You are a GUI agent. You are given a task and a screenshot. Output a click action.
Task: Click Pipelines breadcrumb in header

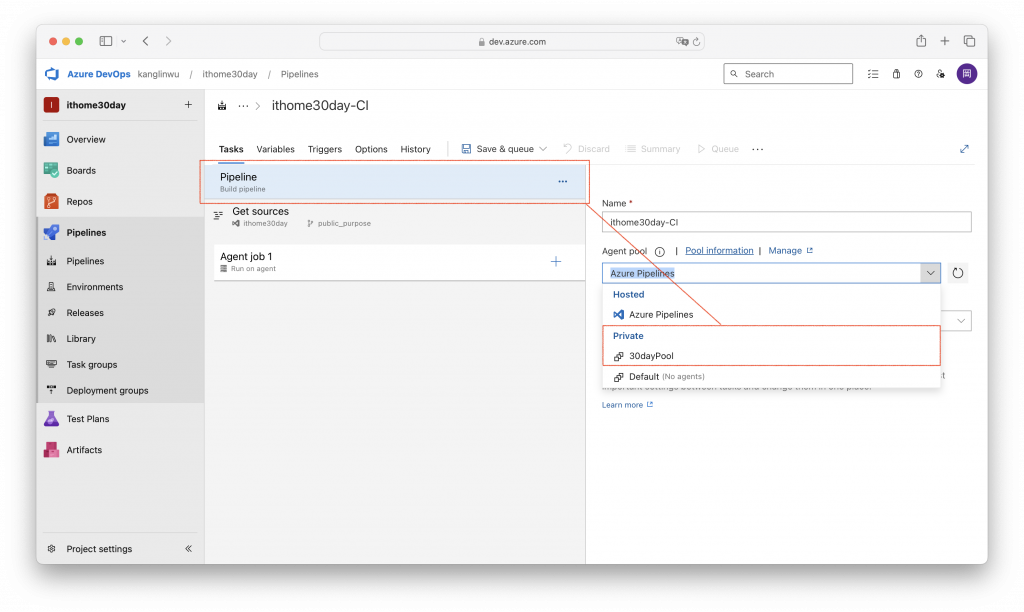(300, 74)
